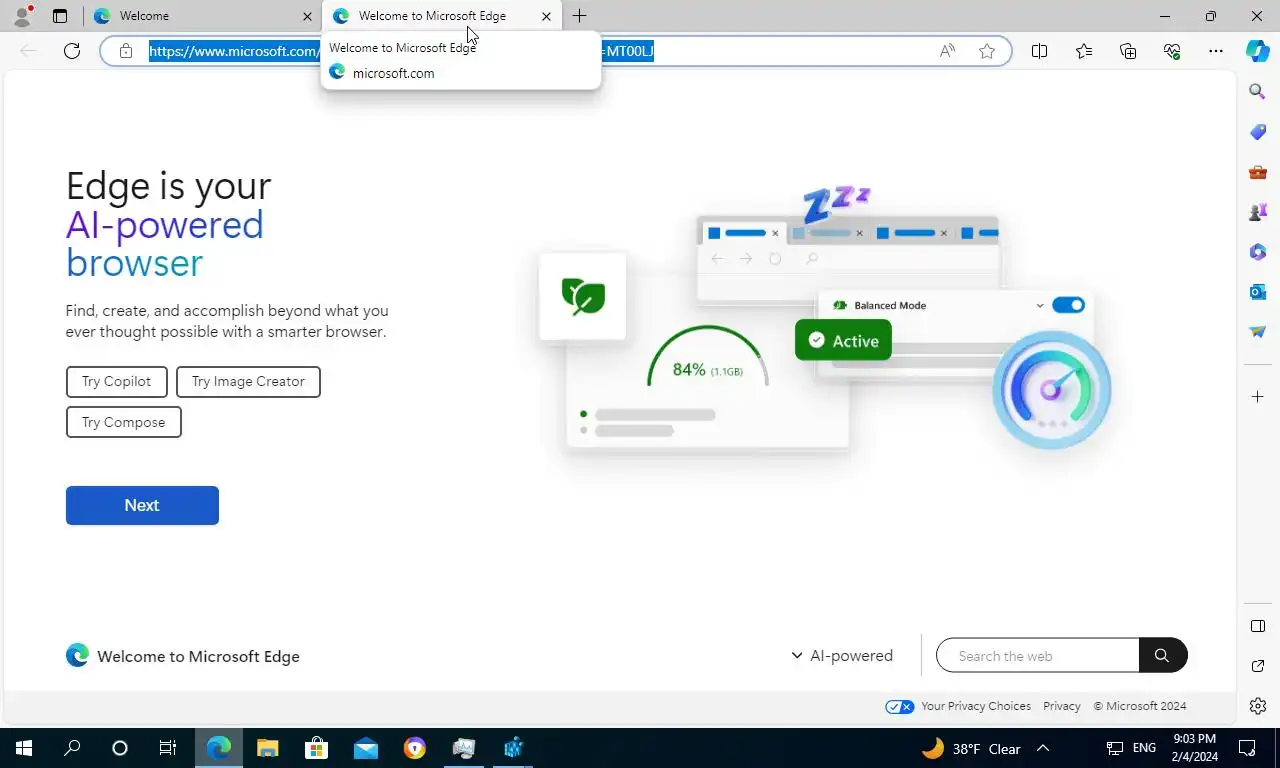Add this page to favorites star
1280x768 pixels.
(987, 51)
